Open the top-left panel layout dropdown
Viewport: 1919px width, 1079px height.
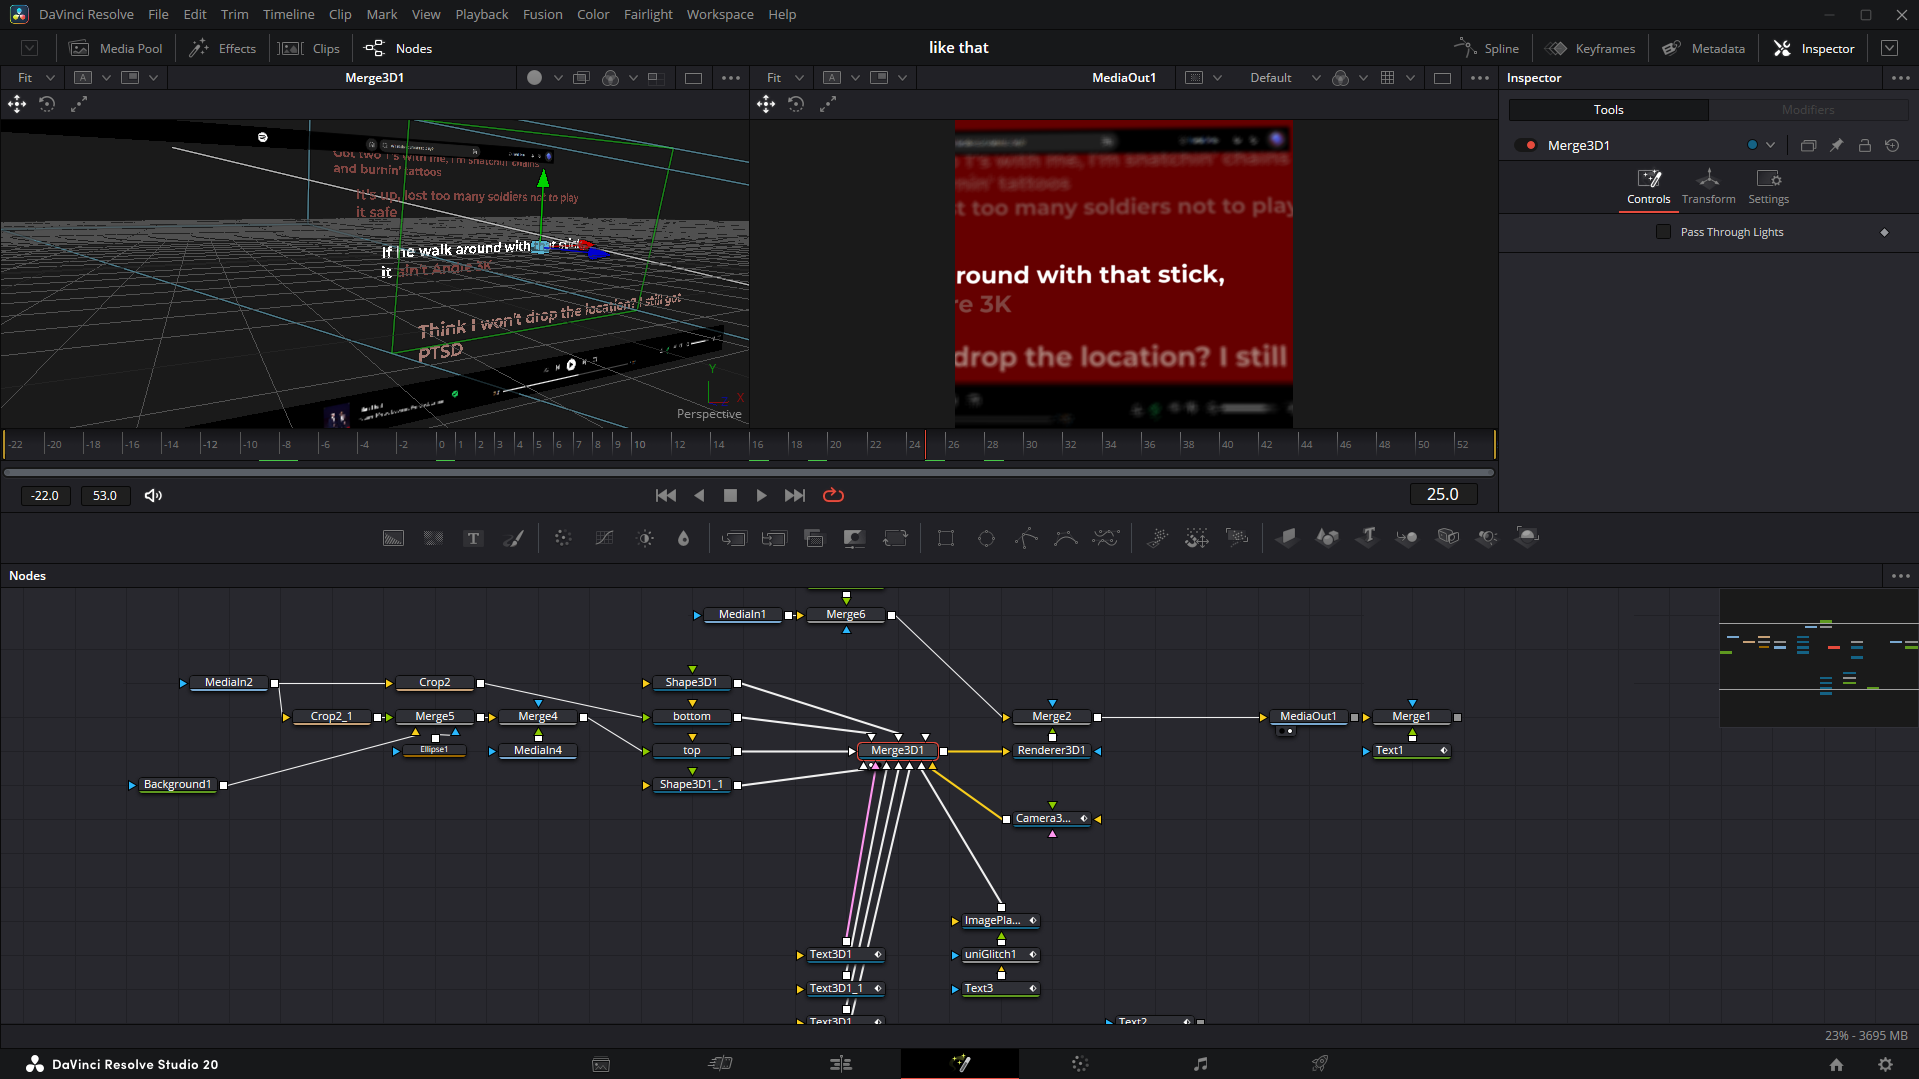click(30, 48)
